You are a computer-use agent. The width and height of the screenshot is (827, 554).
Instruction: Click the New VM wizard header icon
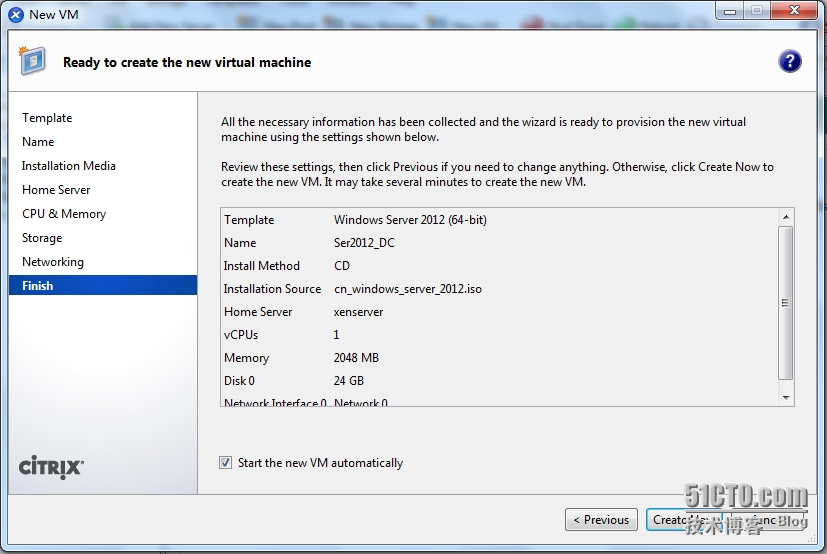(32, 61)
